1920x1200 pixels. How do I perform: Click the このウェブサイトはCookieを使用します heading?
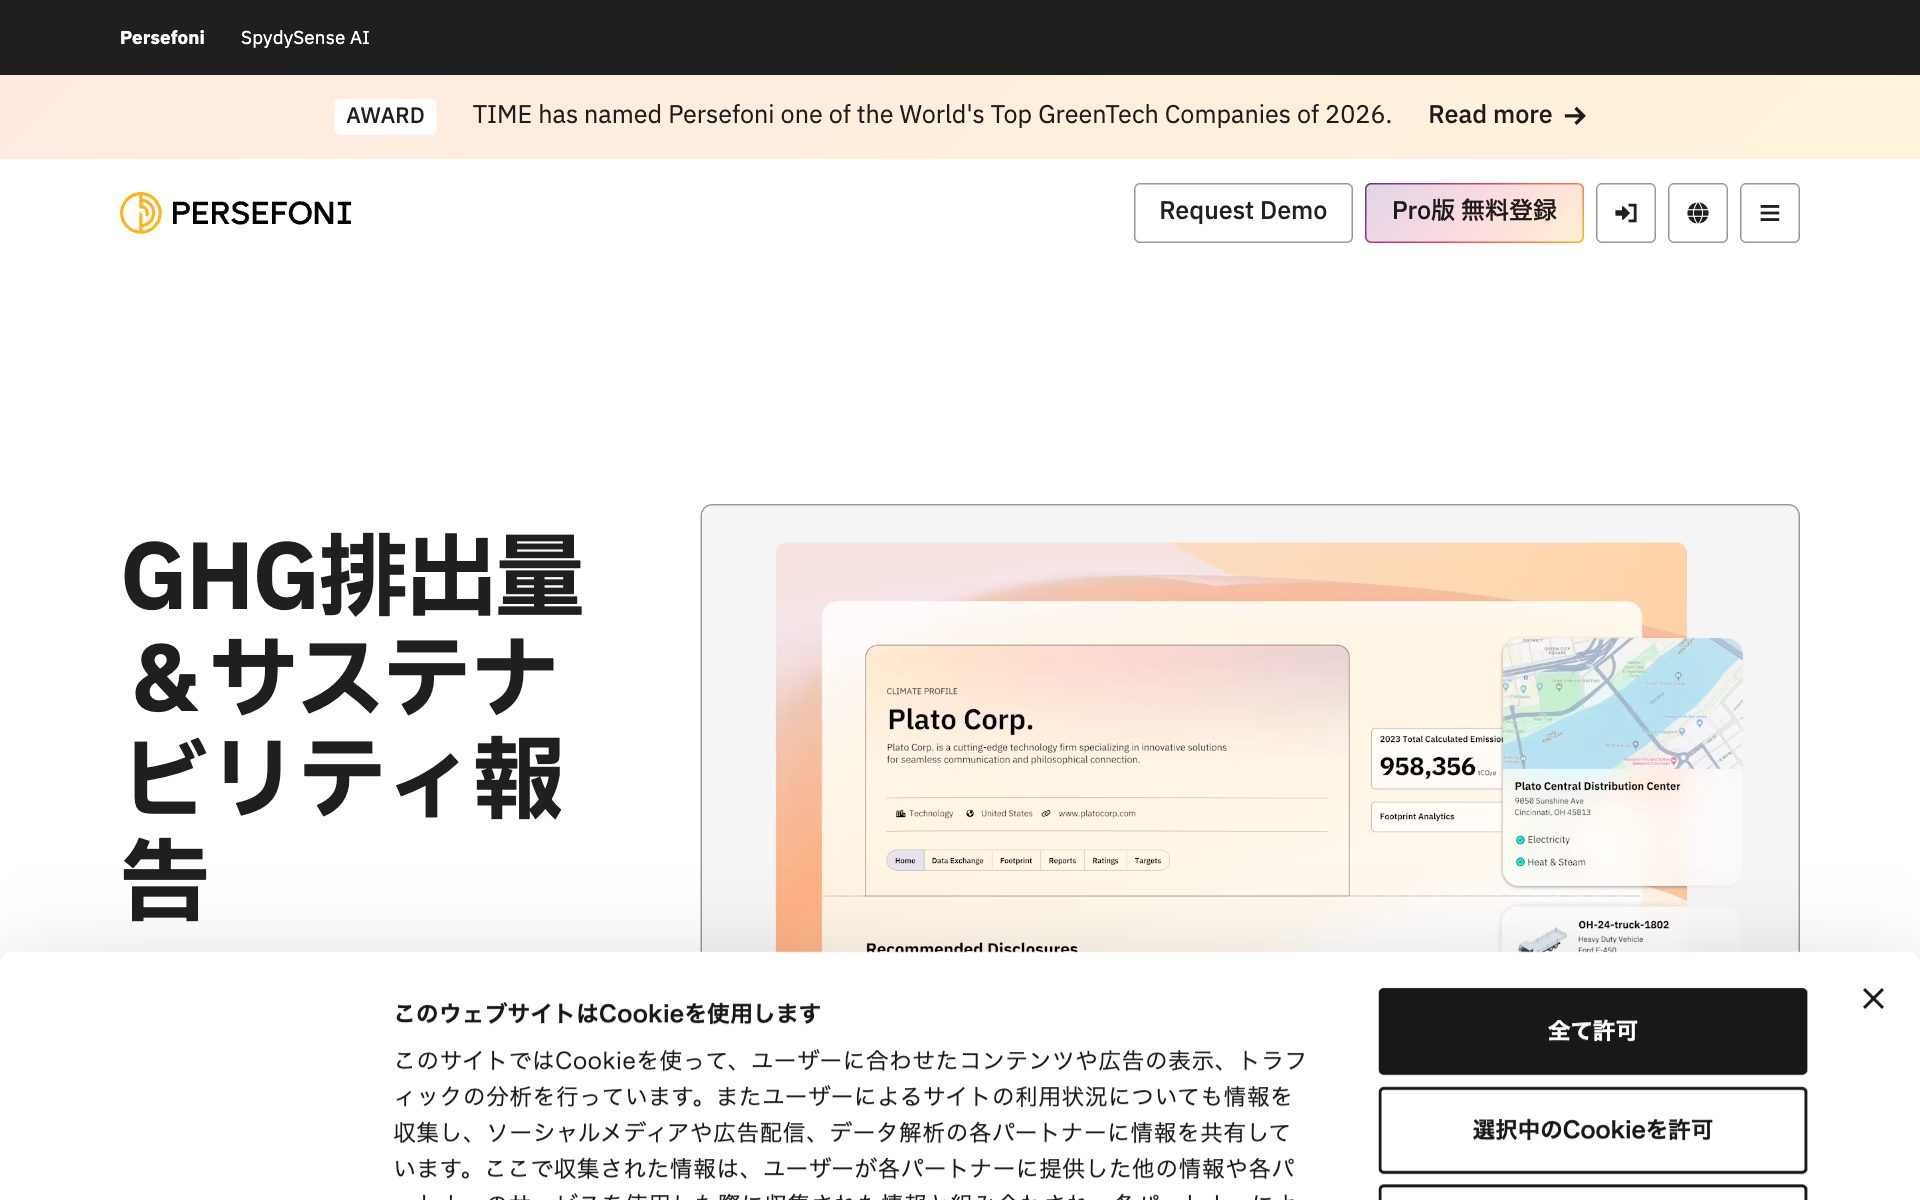607,1013
